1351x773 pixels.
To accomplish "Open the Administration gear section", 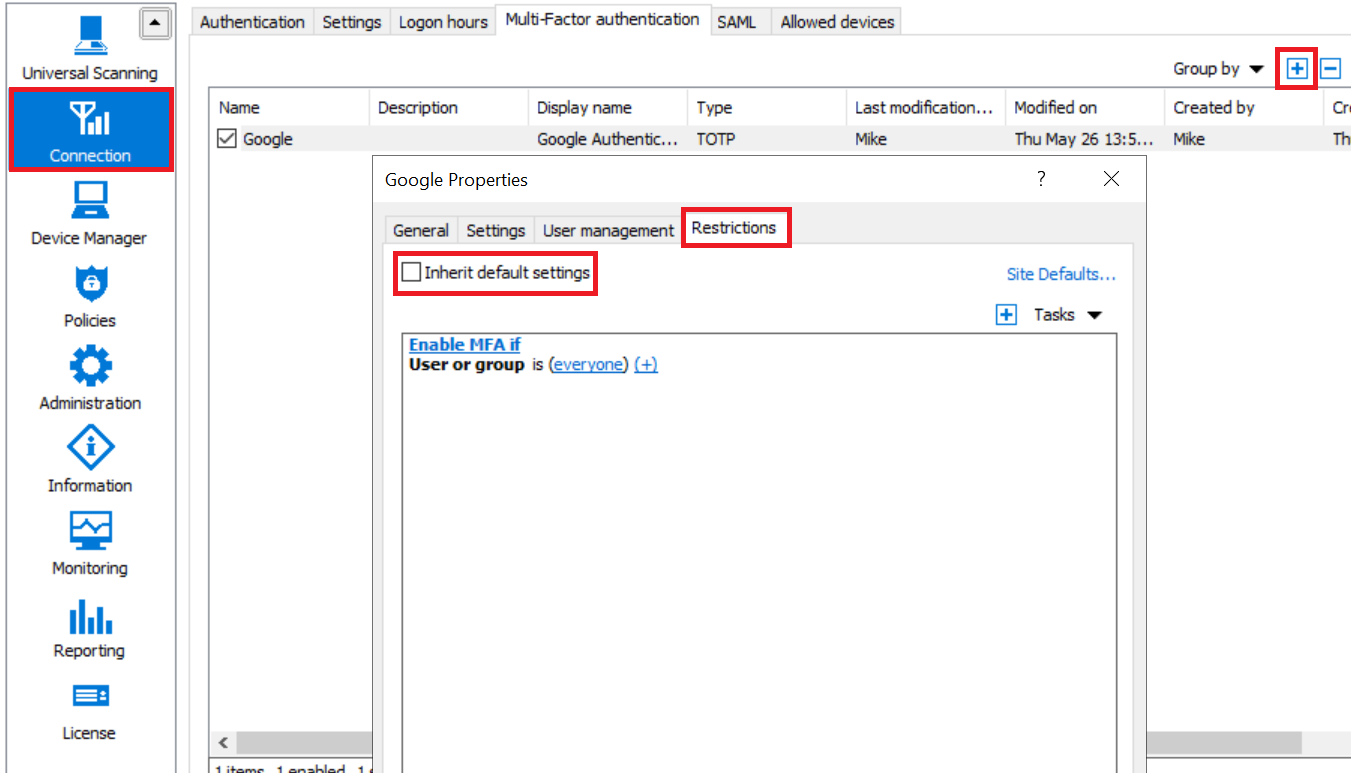I will point(90,378).
